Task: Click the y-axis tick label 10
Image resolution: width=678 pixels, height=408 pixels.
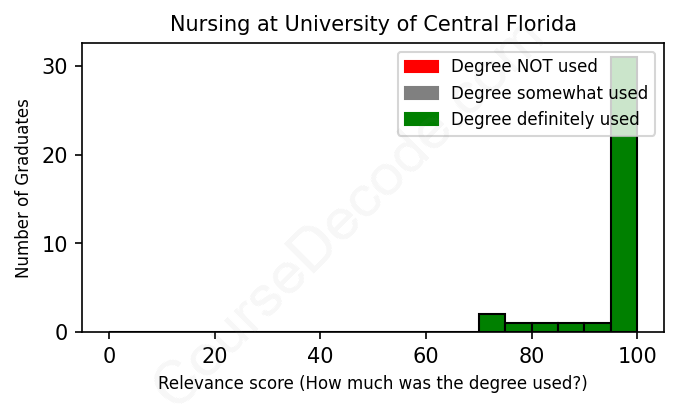Action: click(55, 243)
